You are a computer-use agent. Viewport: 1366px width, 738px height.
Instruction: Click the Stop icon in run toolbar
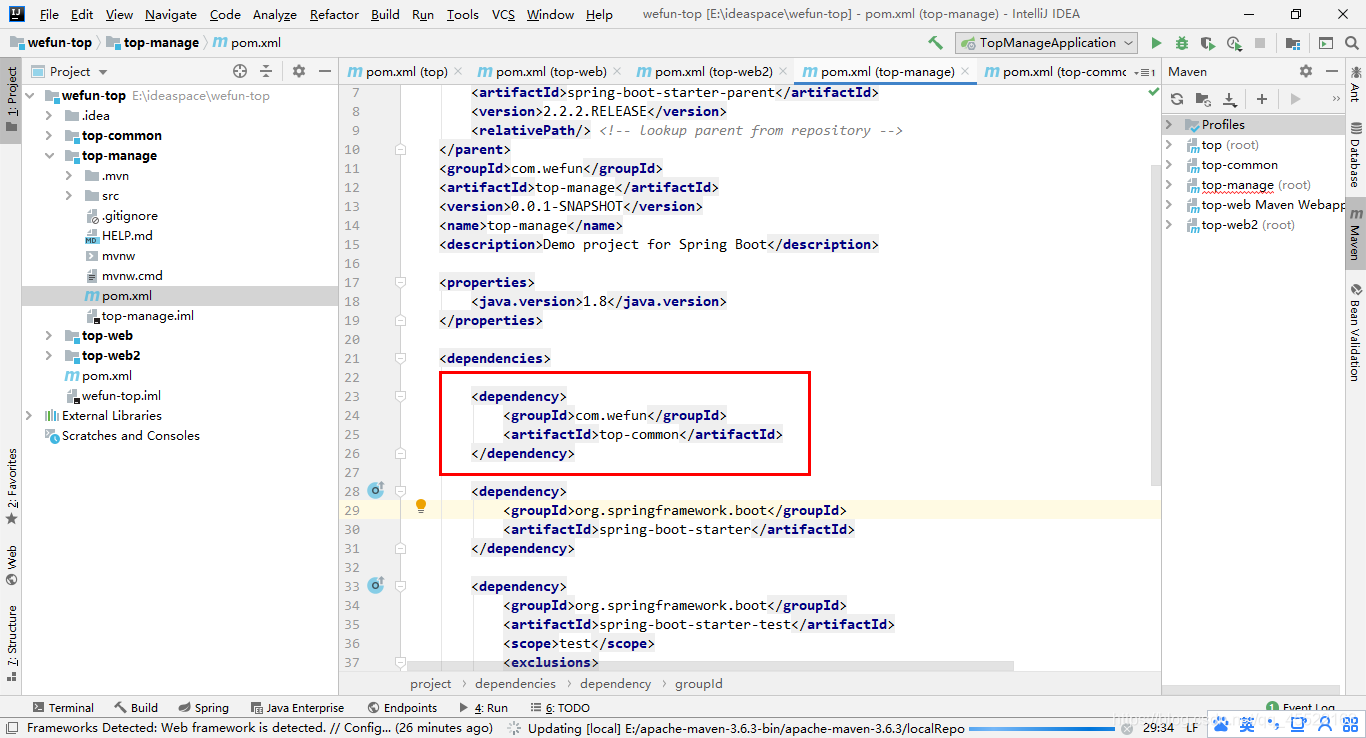point(1260,43)
